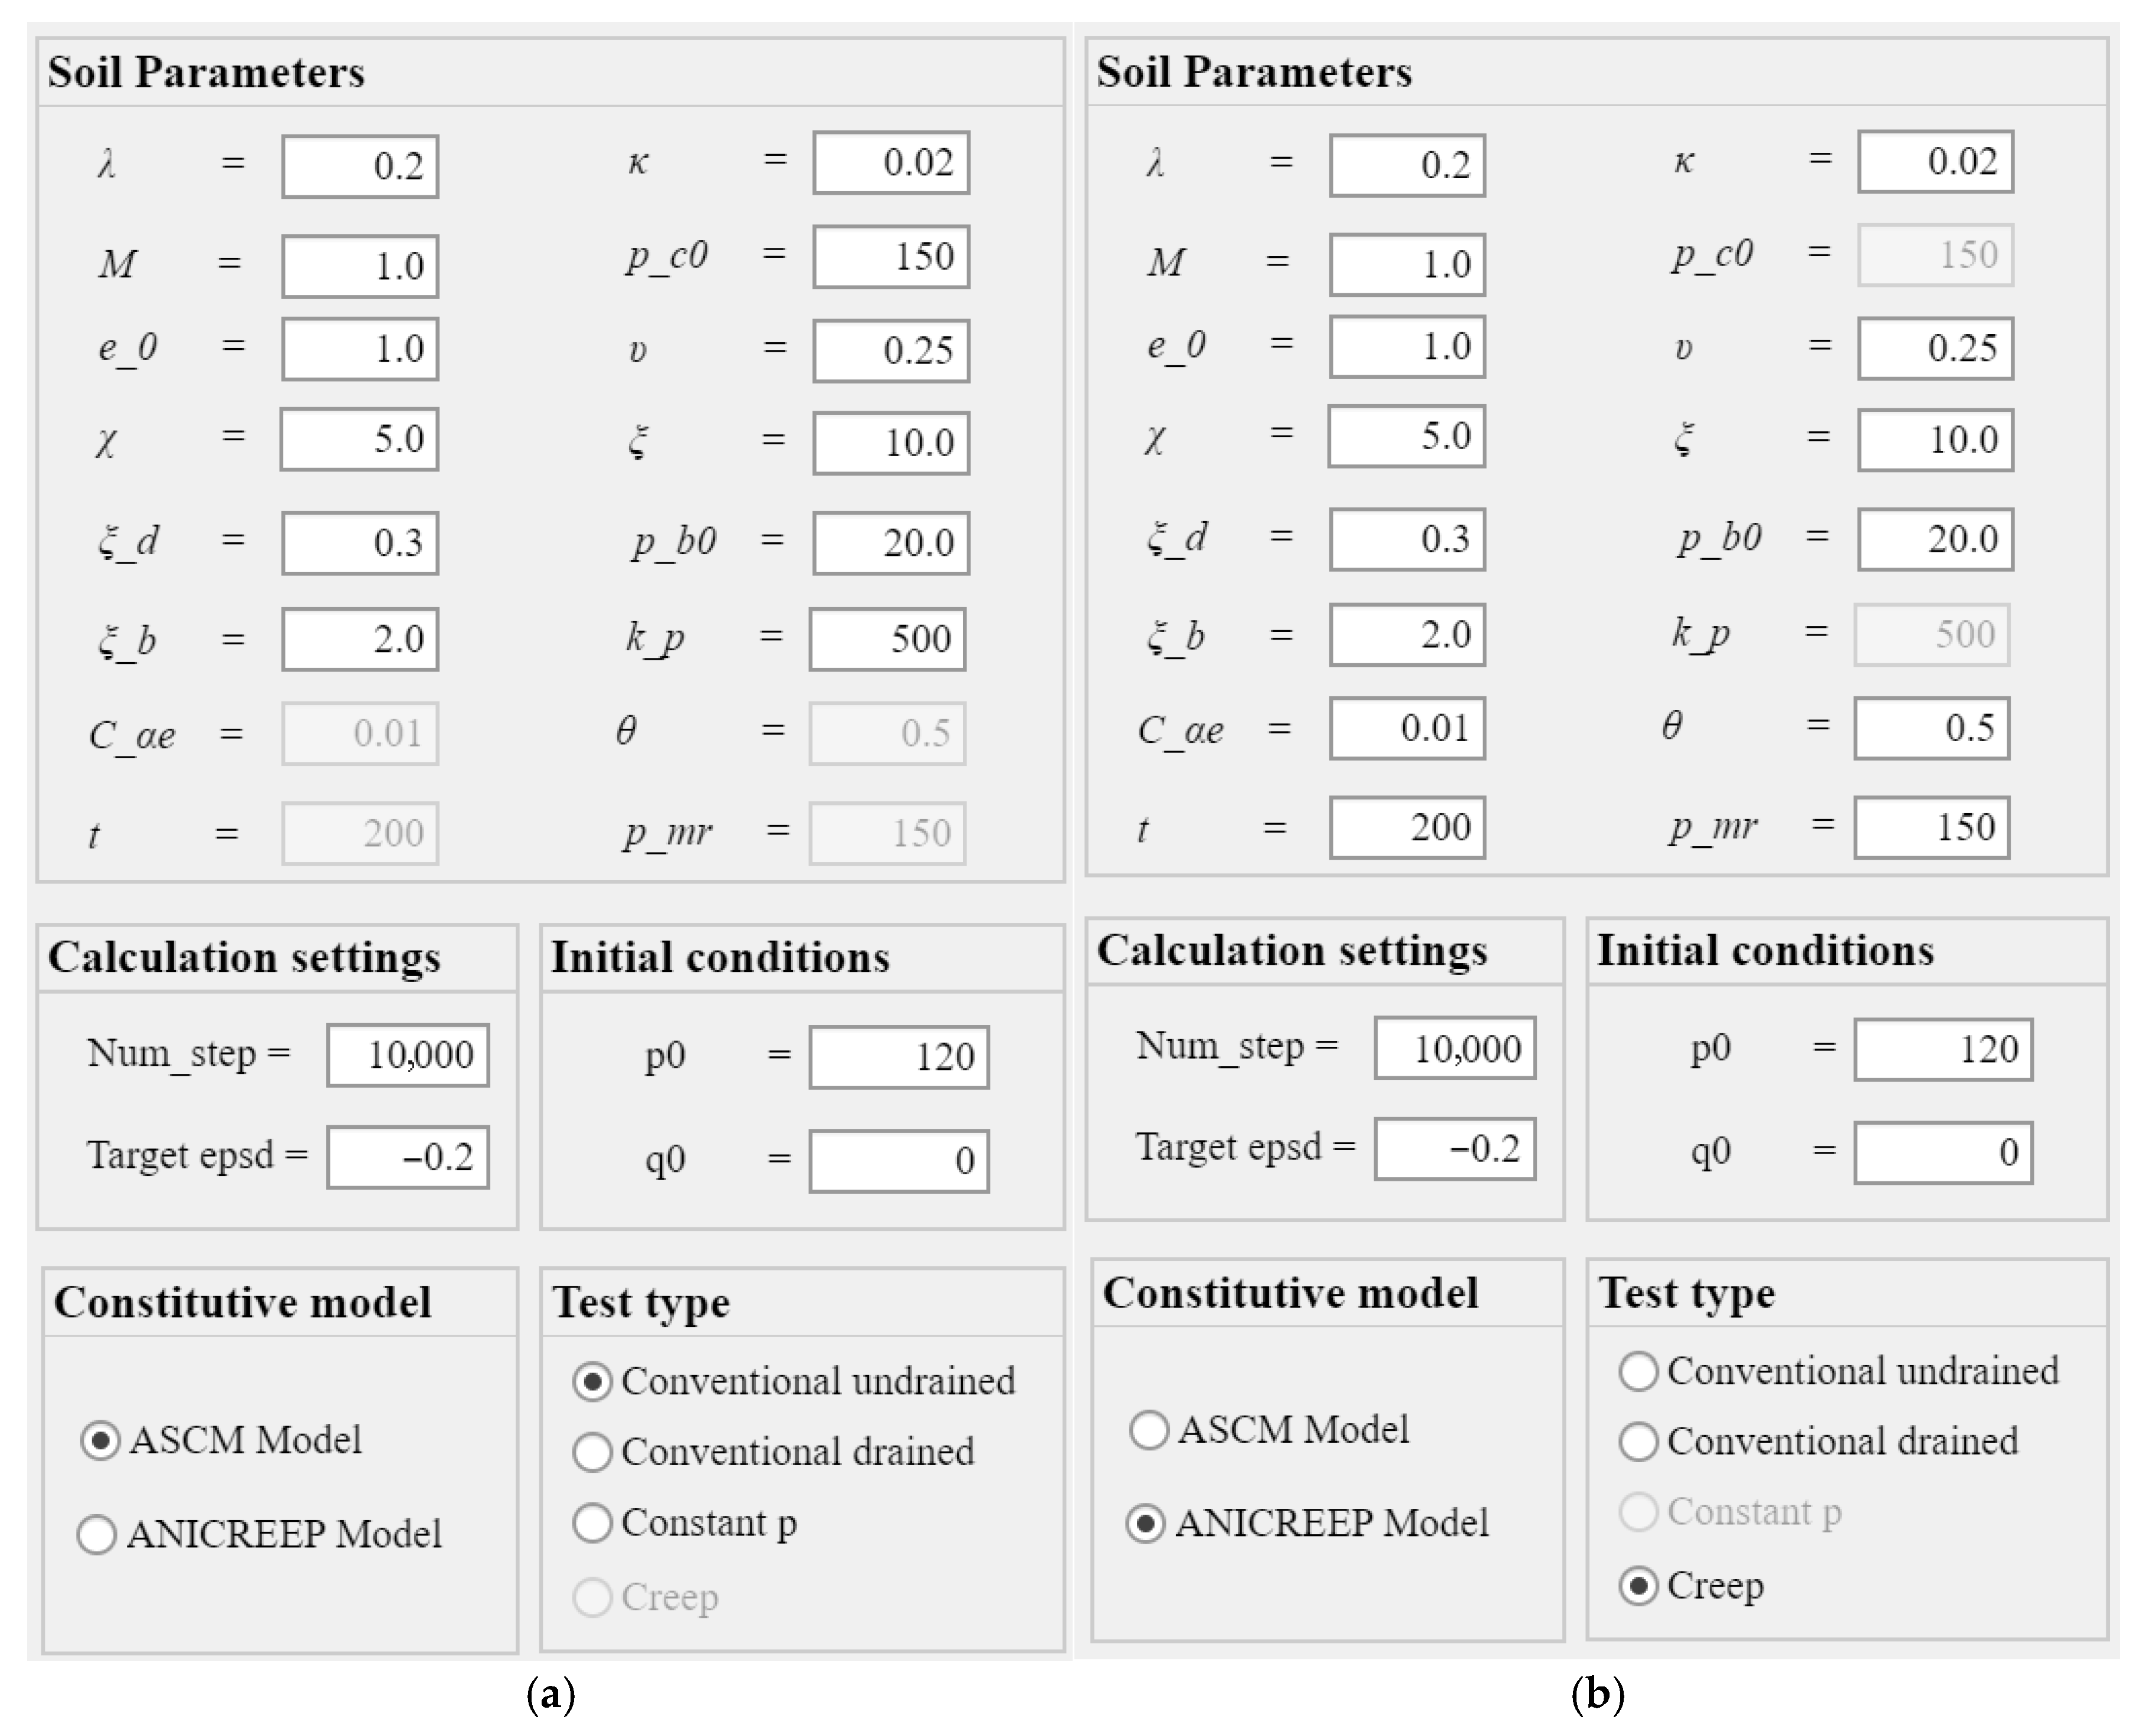The height and width of the screenshot is (1736, 2150).
Task: Choose Constant p test in panel (a)
Action: pos(592,1523)
